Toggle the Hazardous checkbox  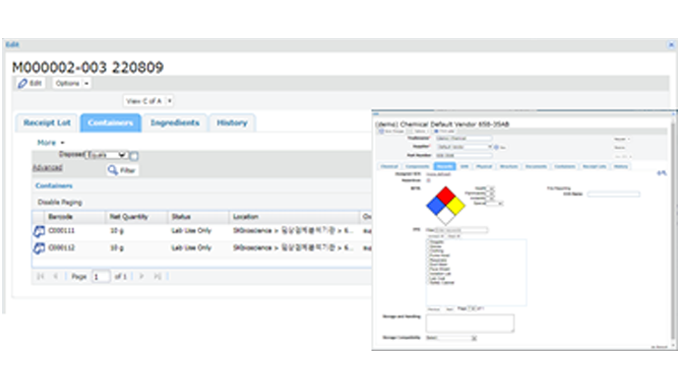428,180
